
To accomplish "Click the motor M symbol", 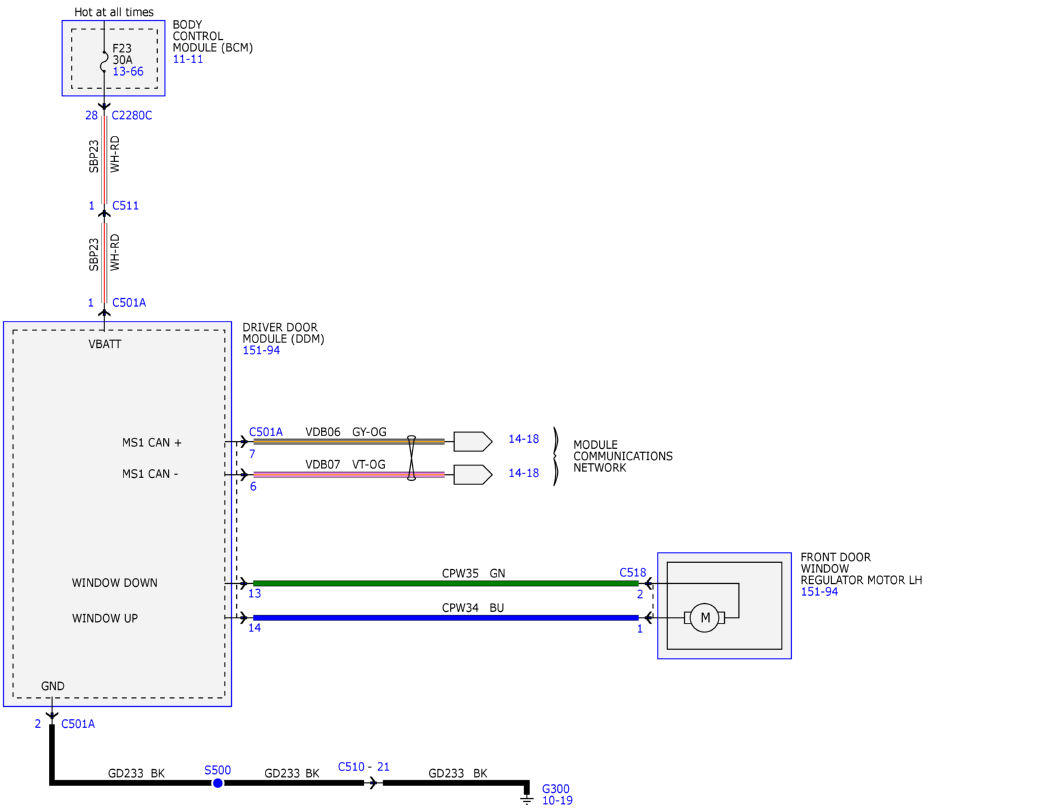I will click(704, 617).
